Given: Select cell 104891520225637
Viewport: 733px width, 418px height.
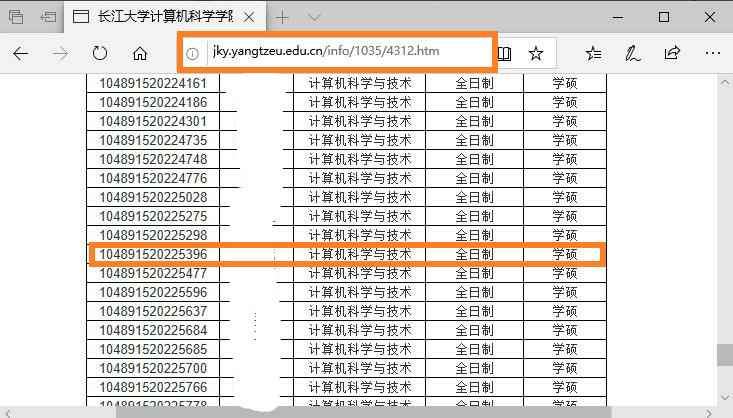Looking at the screenshot, I should pyautogui.click(x=153, y=311).
